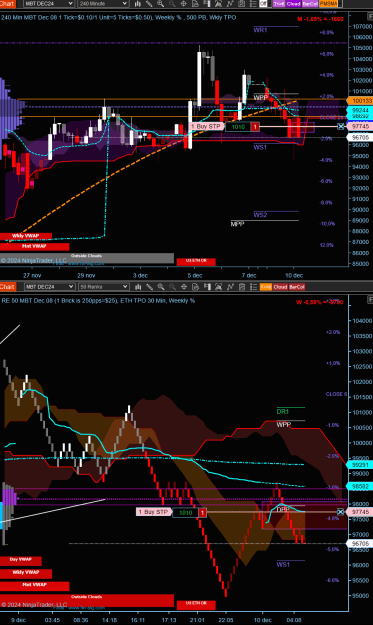This screenshot has width=373, height=625.
Task: Open properties list icon in bottom chart toolbar
Action: pos(253,287)
